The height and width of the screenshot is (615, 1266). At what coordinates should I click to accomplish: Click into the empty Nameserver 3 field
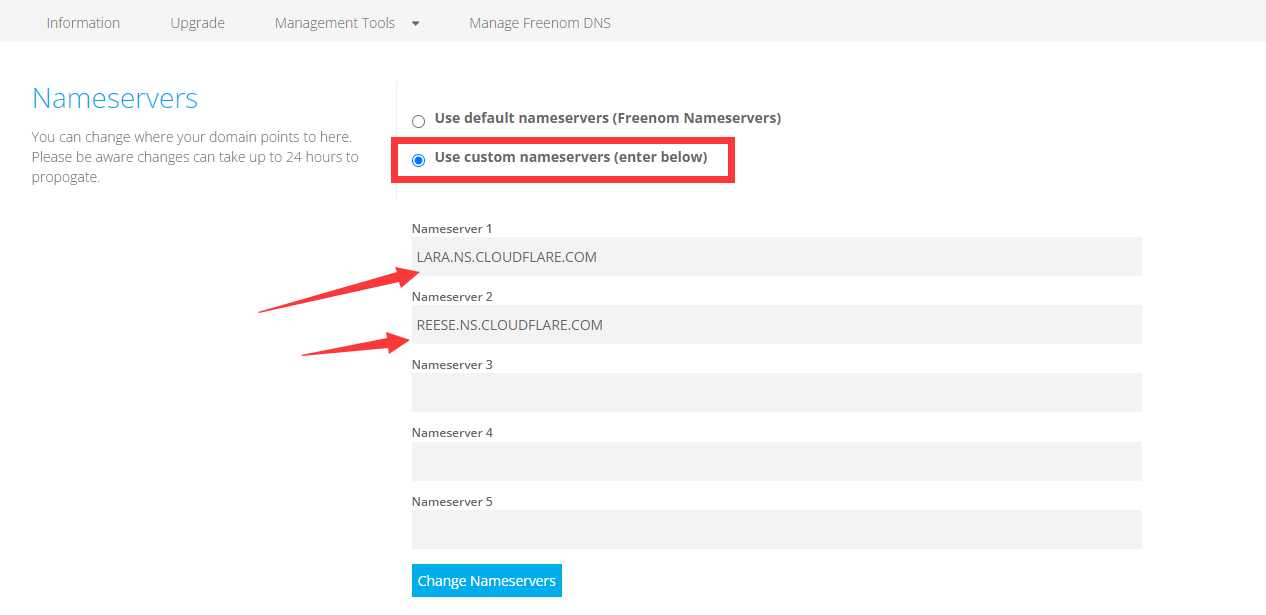[776, 393]
